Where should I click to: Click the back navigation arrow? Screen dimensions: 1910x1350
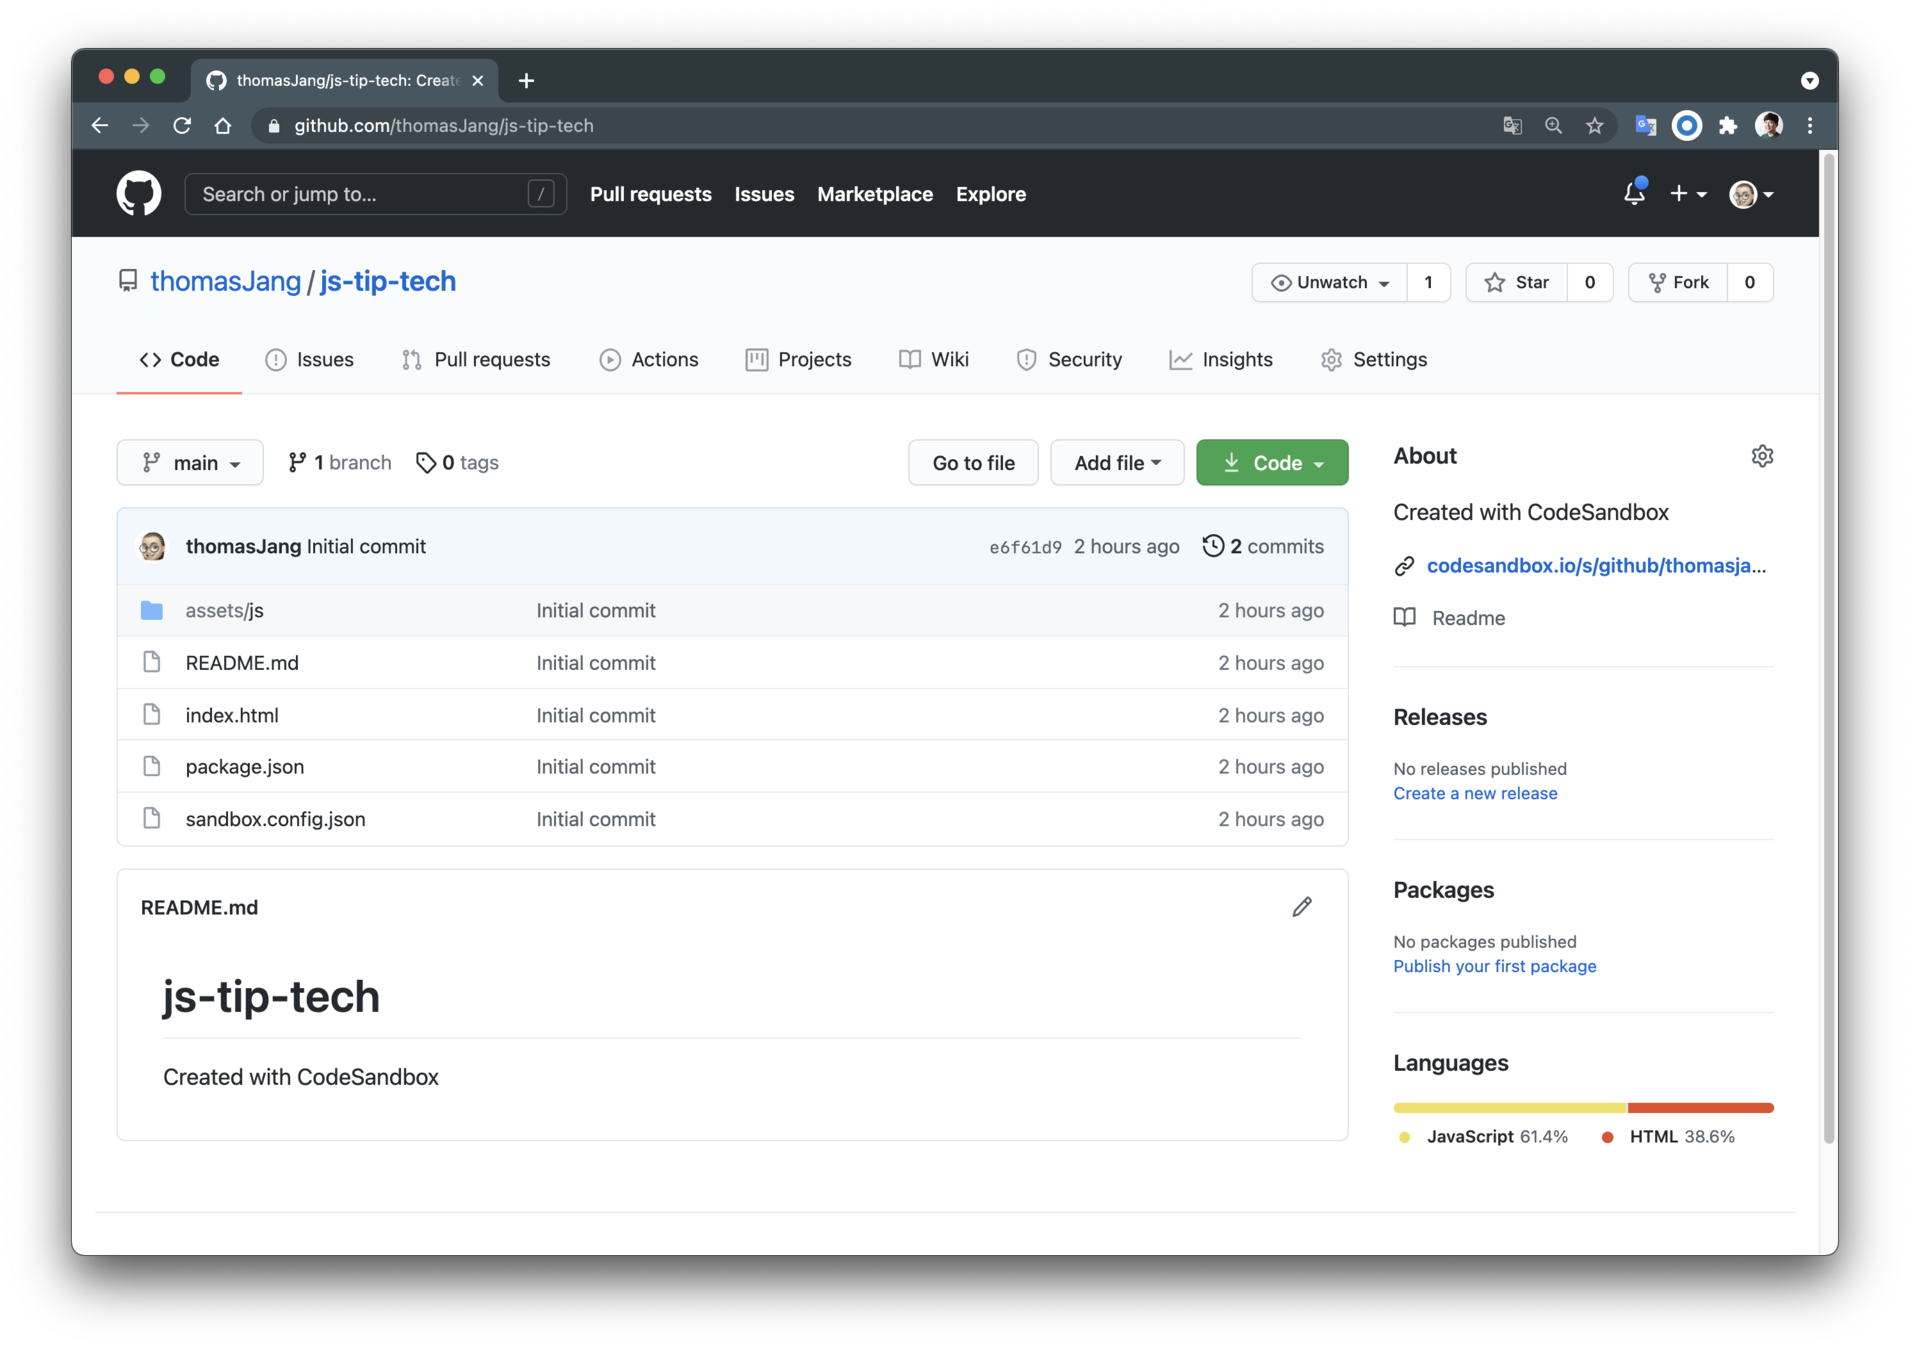100,125
